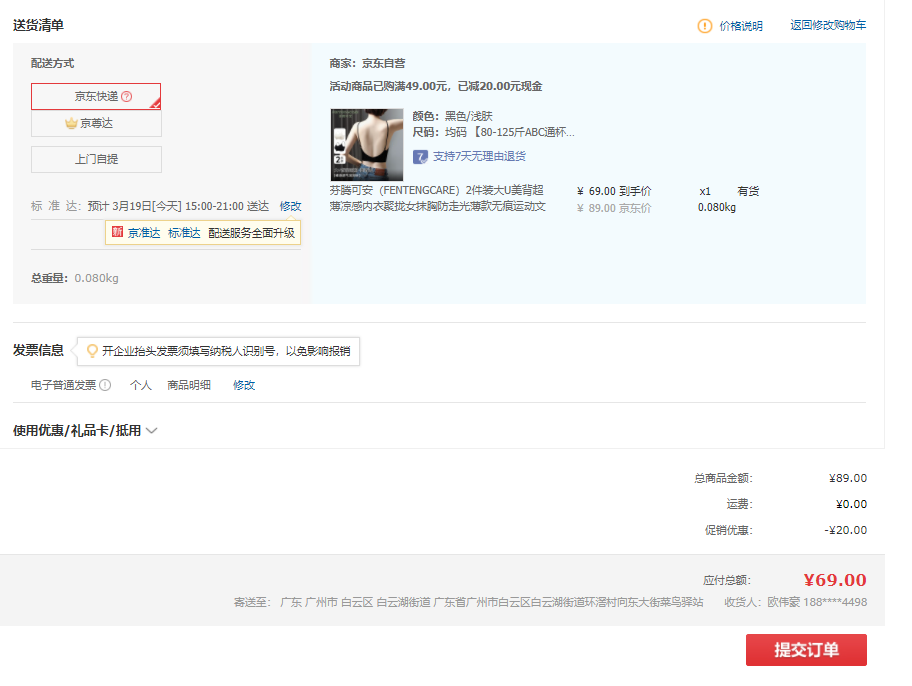The image size is (912, 686).
Task: Click the red 新 badge beside 京准达
Action: tap(118, 233)
